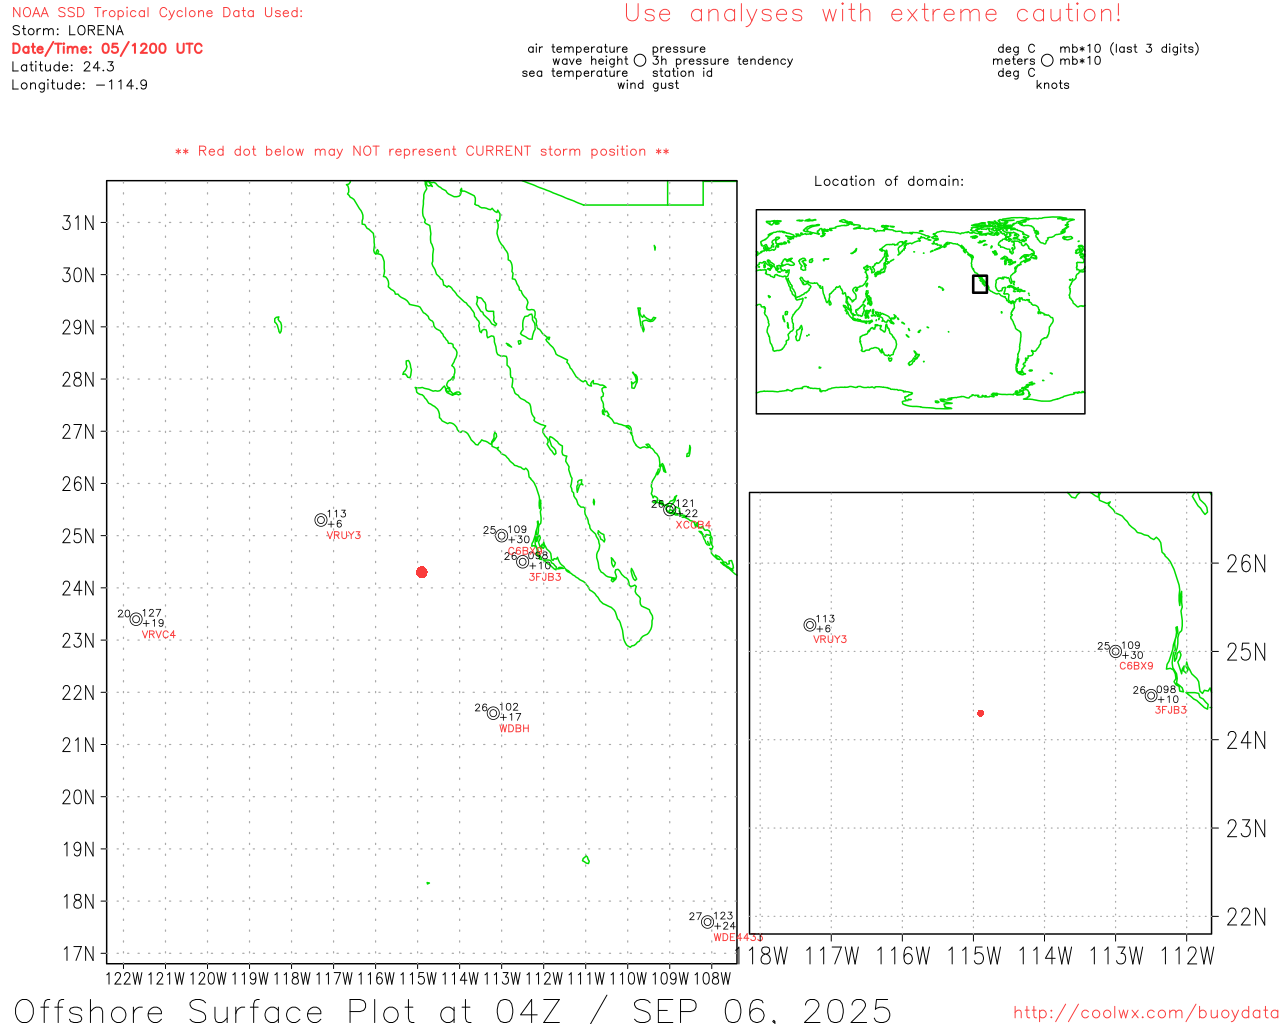Screen dimensions: 1280x1024
Task: Click the red dot disclaimer text above map
Action: click(422, 151)
